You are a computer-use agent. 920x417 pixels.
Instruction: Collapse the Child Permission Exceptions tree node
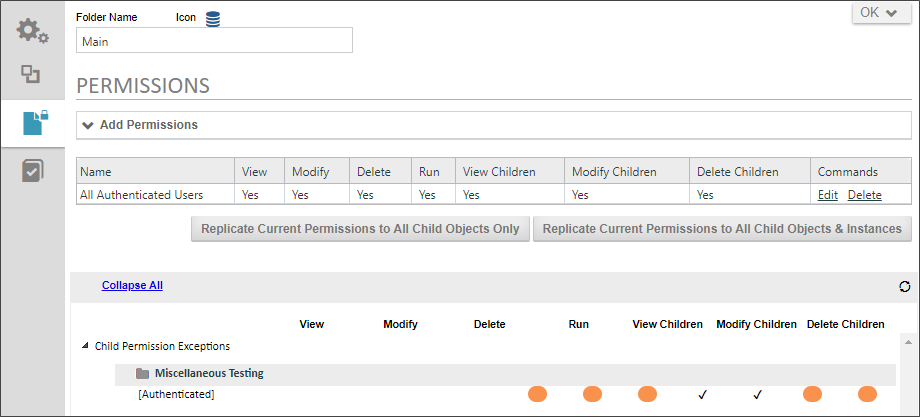(x=84, y=346)
